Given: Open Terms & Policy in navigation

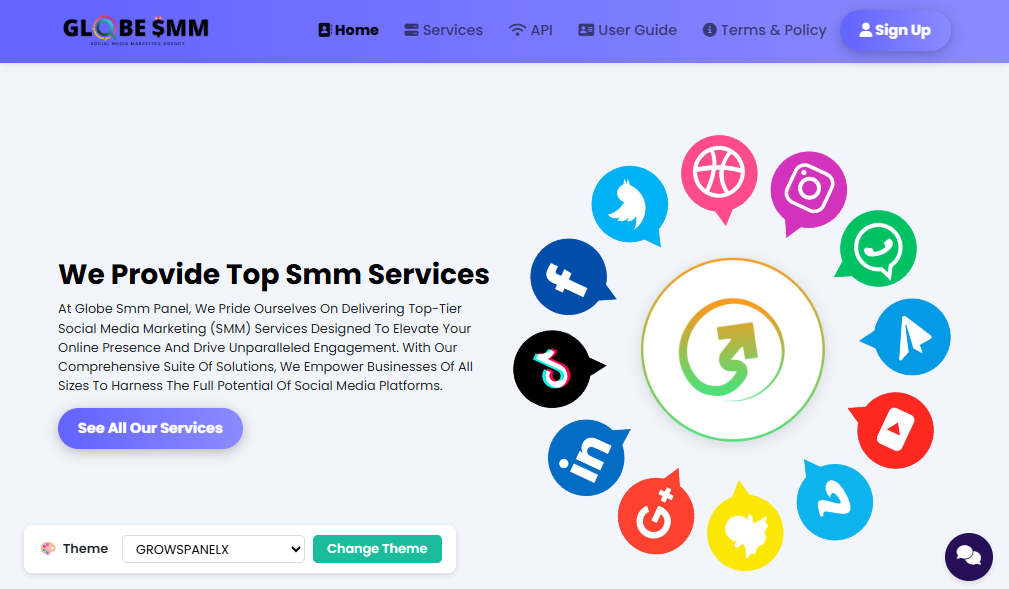Looking at the screenshot, I should coord(764,30).
